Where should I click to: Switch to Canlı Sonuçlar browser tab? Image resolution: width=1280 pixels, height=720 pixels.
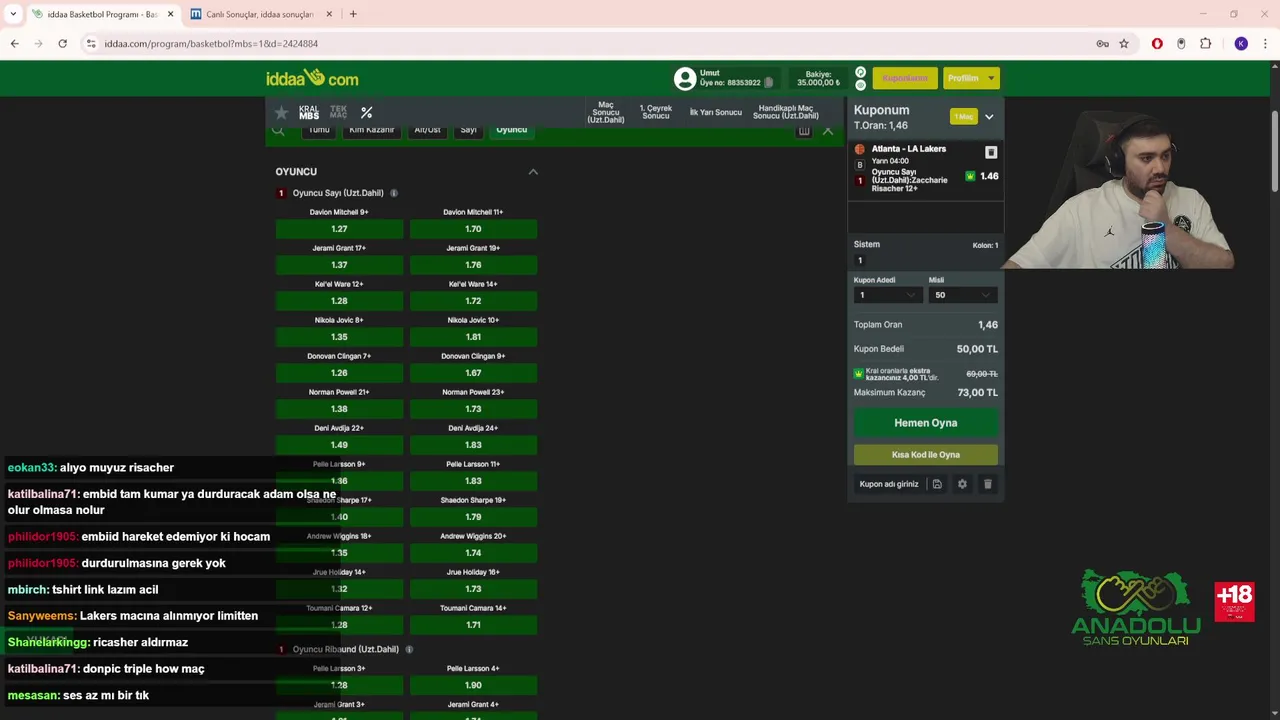[260, 14]
